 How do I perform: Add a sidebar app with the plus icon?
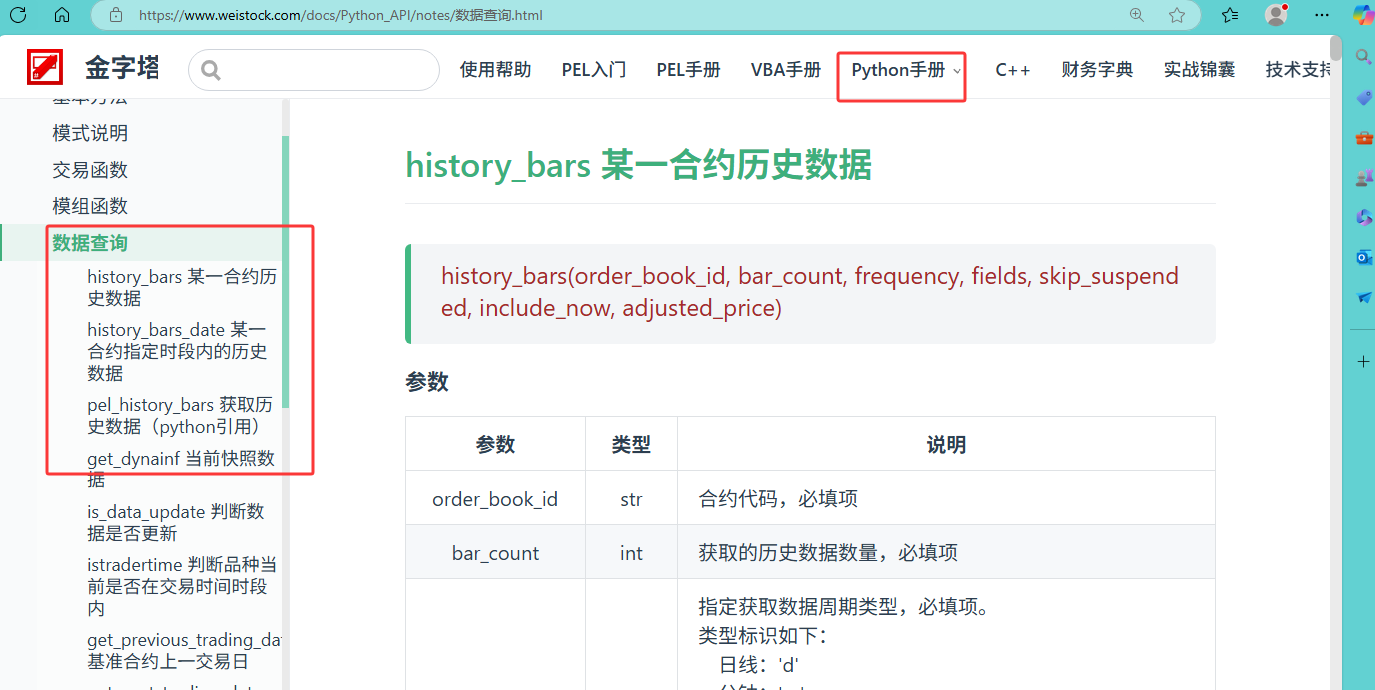click(x=1363, y=361)
